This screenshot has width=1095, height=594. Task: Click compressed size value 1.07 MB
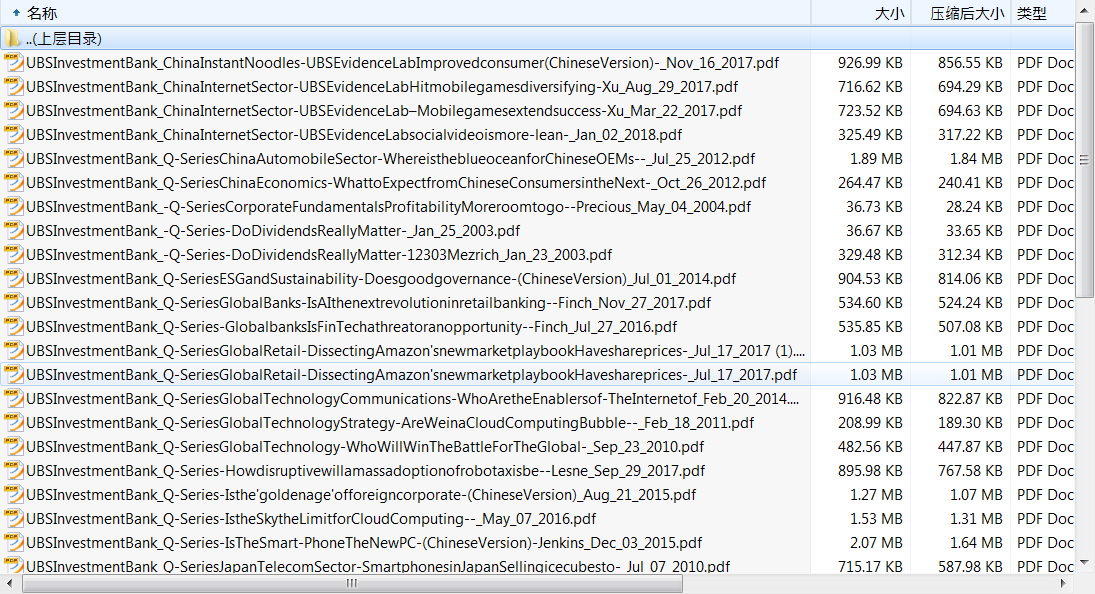coord(976,495)
